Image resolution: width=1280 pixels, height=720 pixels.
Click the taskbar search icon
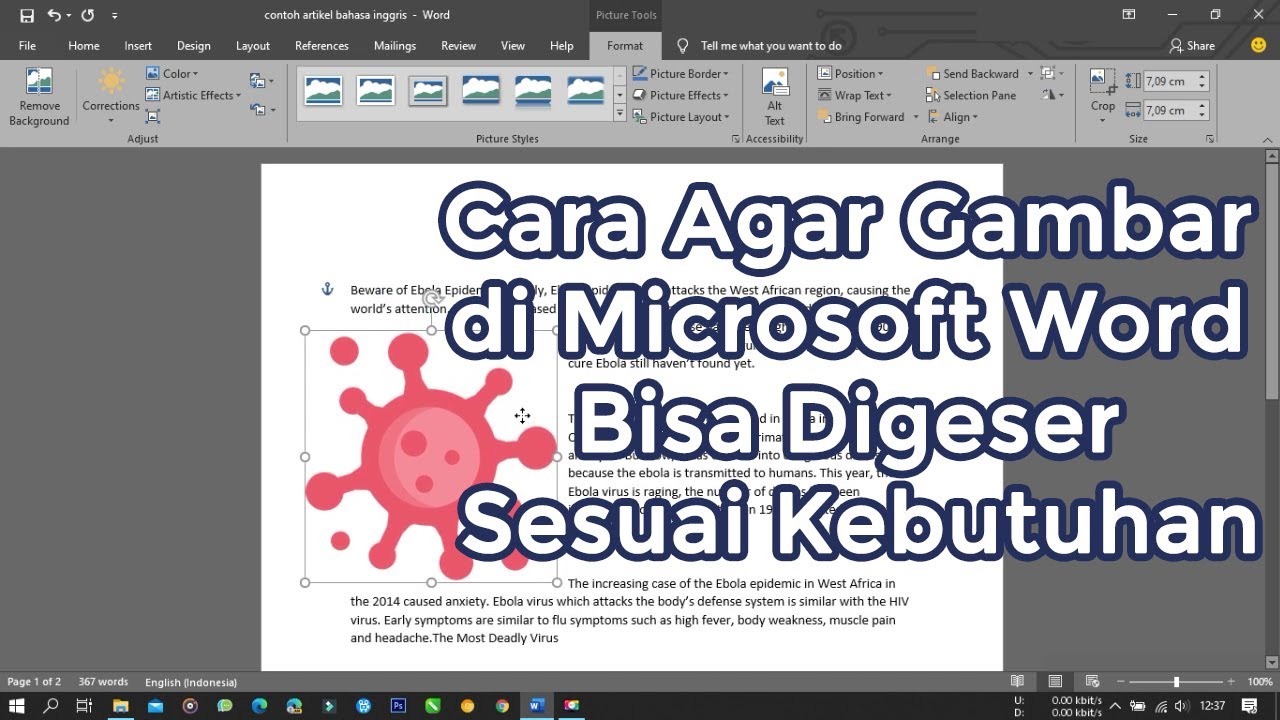pos(51,706)
